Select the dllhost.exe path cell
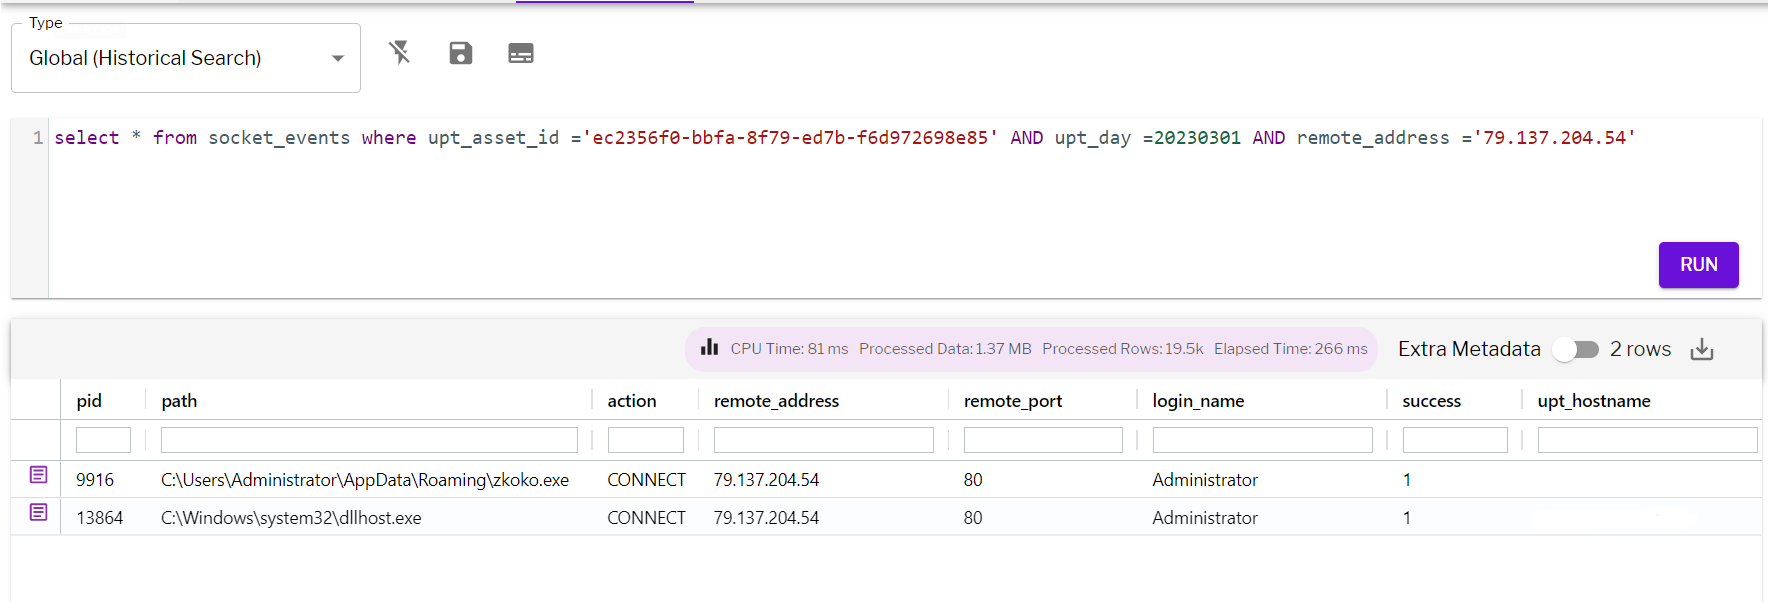This screenshot has width=1768, height=602. 291,518
